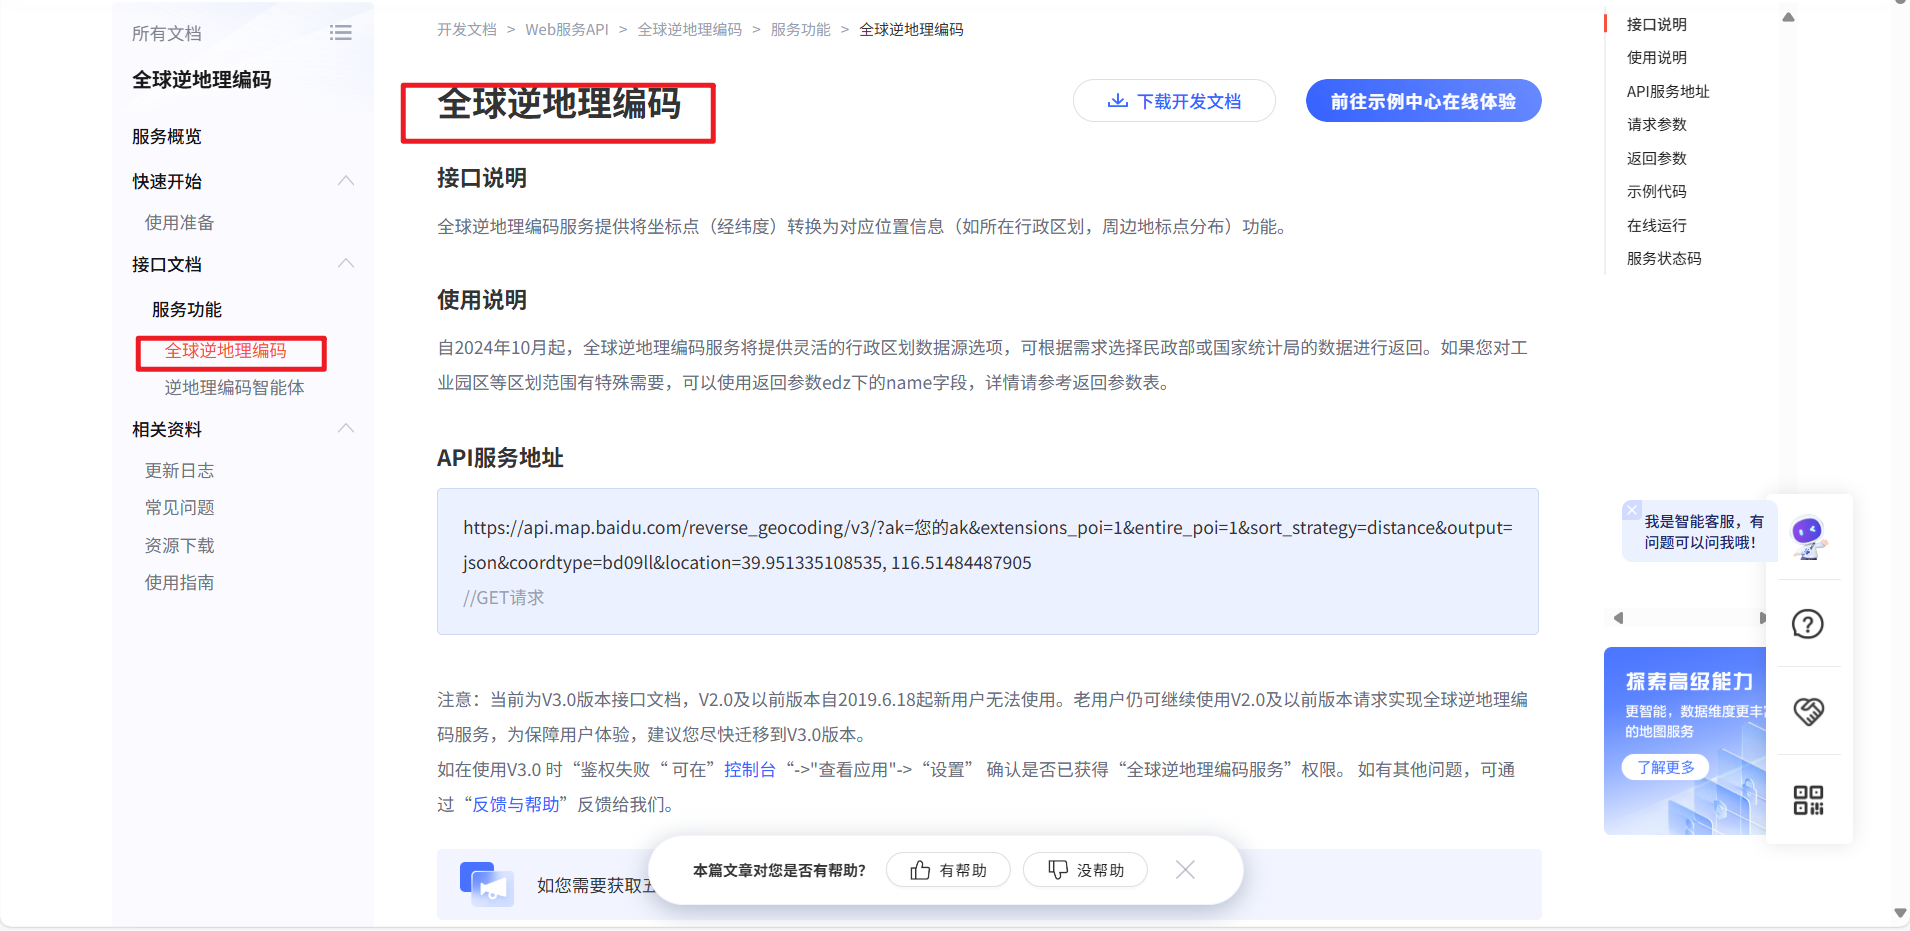
Task: Jump to 使用说明 in the page outline
Action: coord(1657,58)
